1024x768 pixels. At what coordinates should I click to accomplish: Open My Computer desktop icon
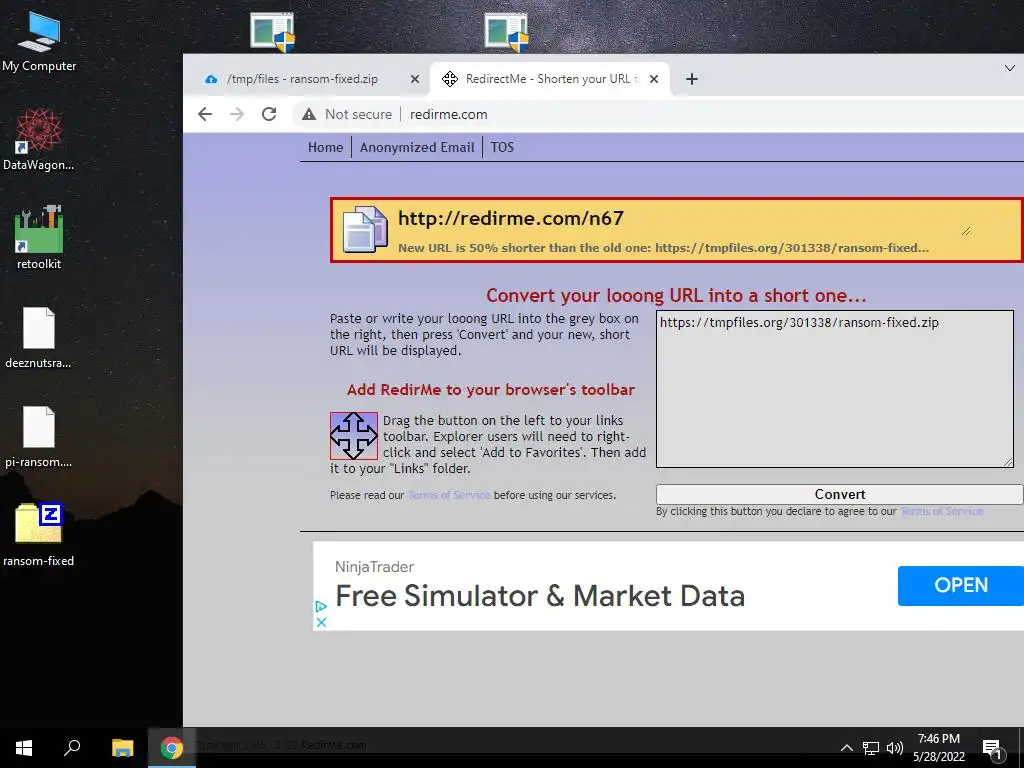point(39,42)
